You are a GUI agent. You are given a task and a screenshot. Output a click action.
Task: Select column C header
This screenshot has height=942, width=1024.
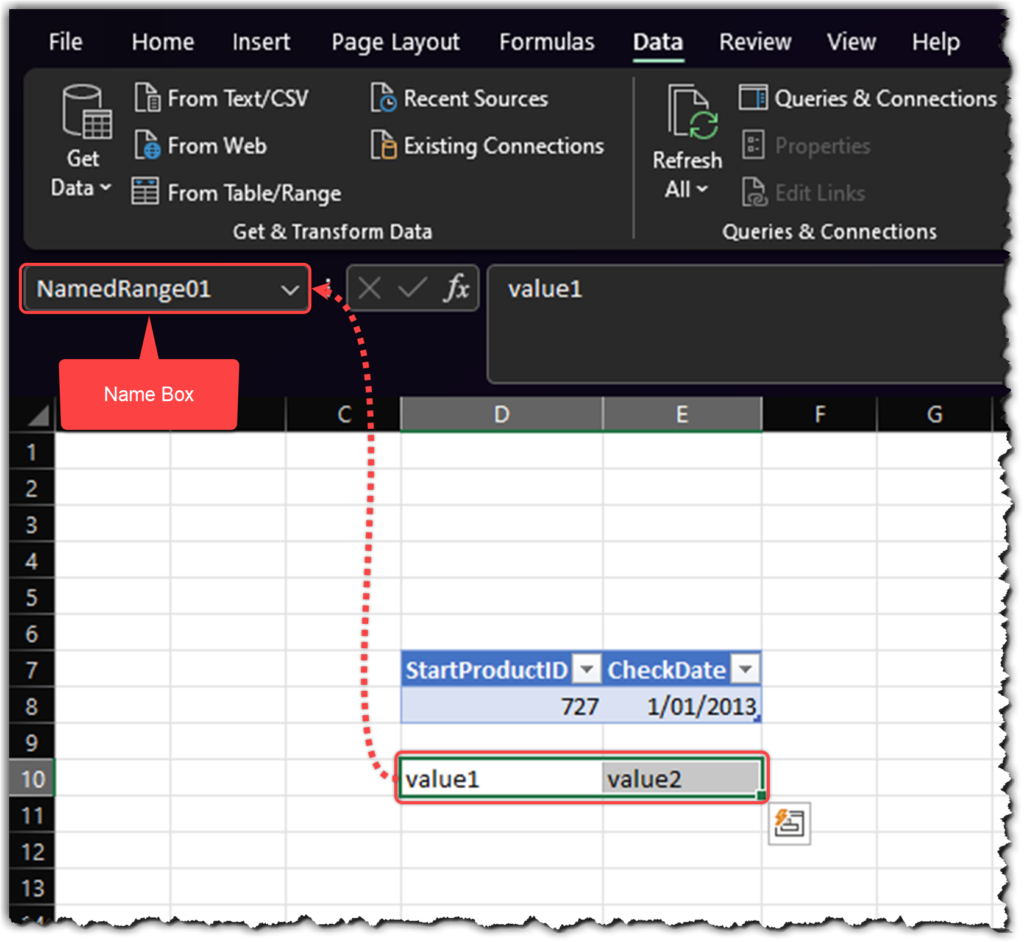pos(344,414)
